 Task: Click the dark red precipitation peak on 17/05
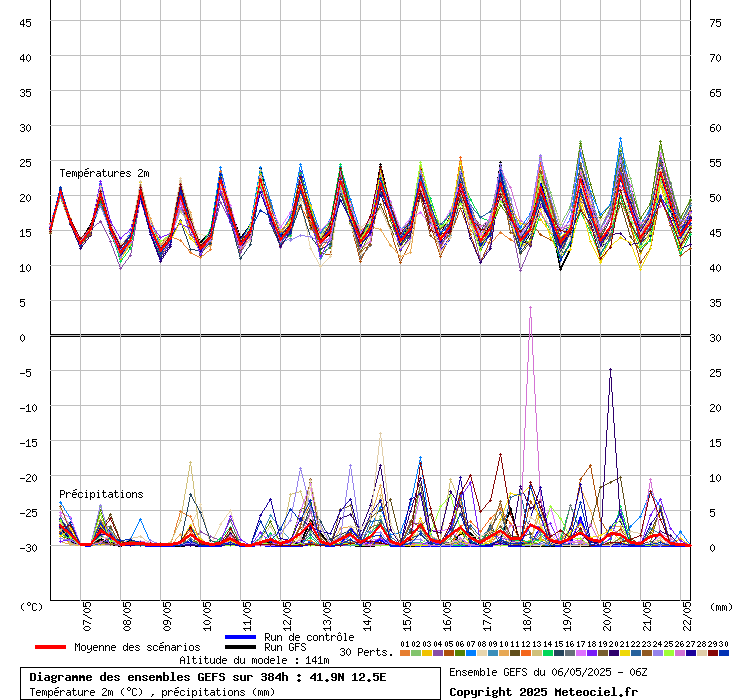[501, 455]
